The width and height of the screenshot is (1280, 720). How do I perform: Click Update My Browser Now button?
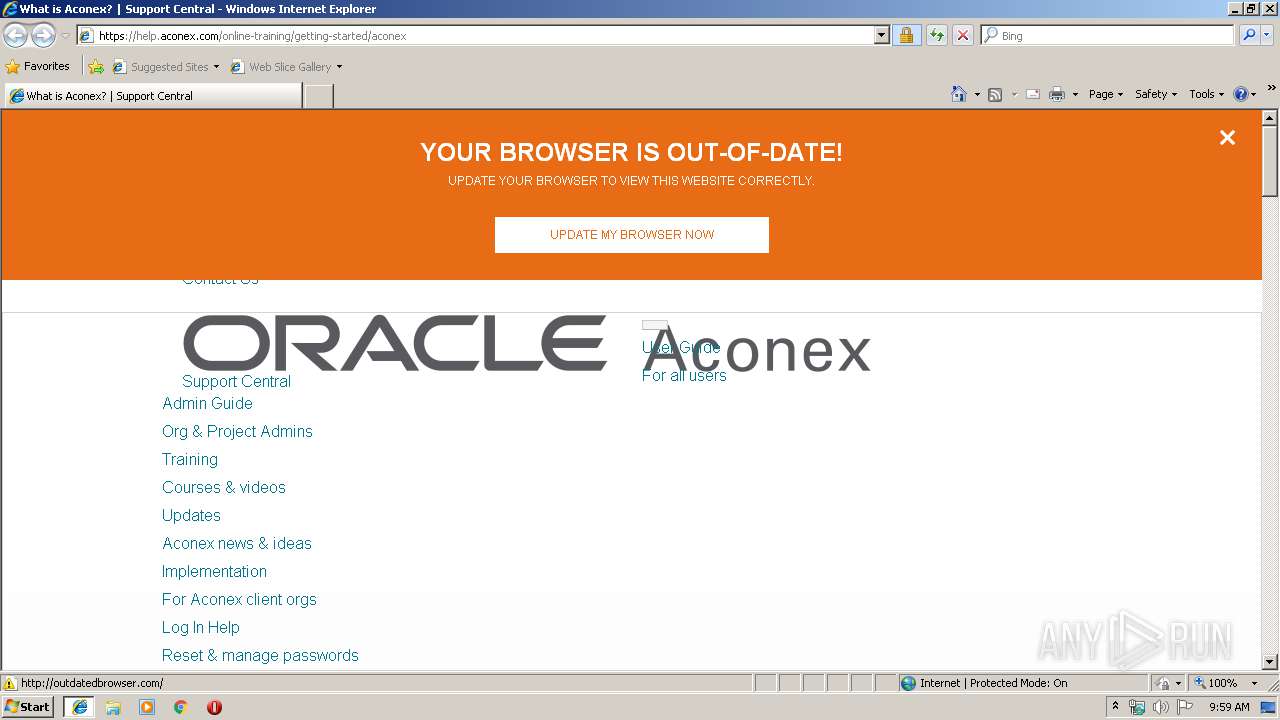tap(632, 235)
